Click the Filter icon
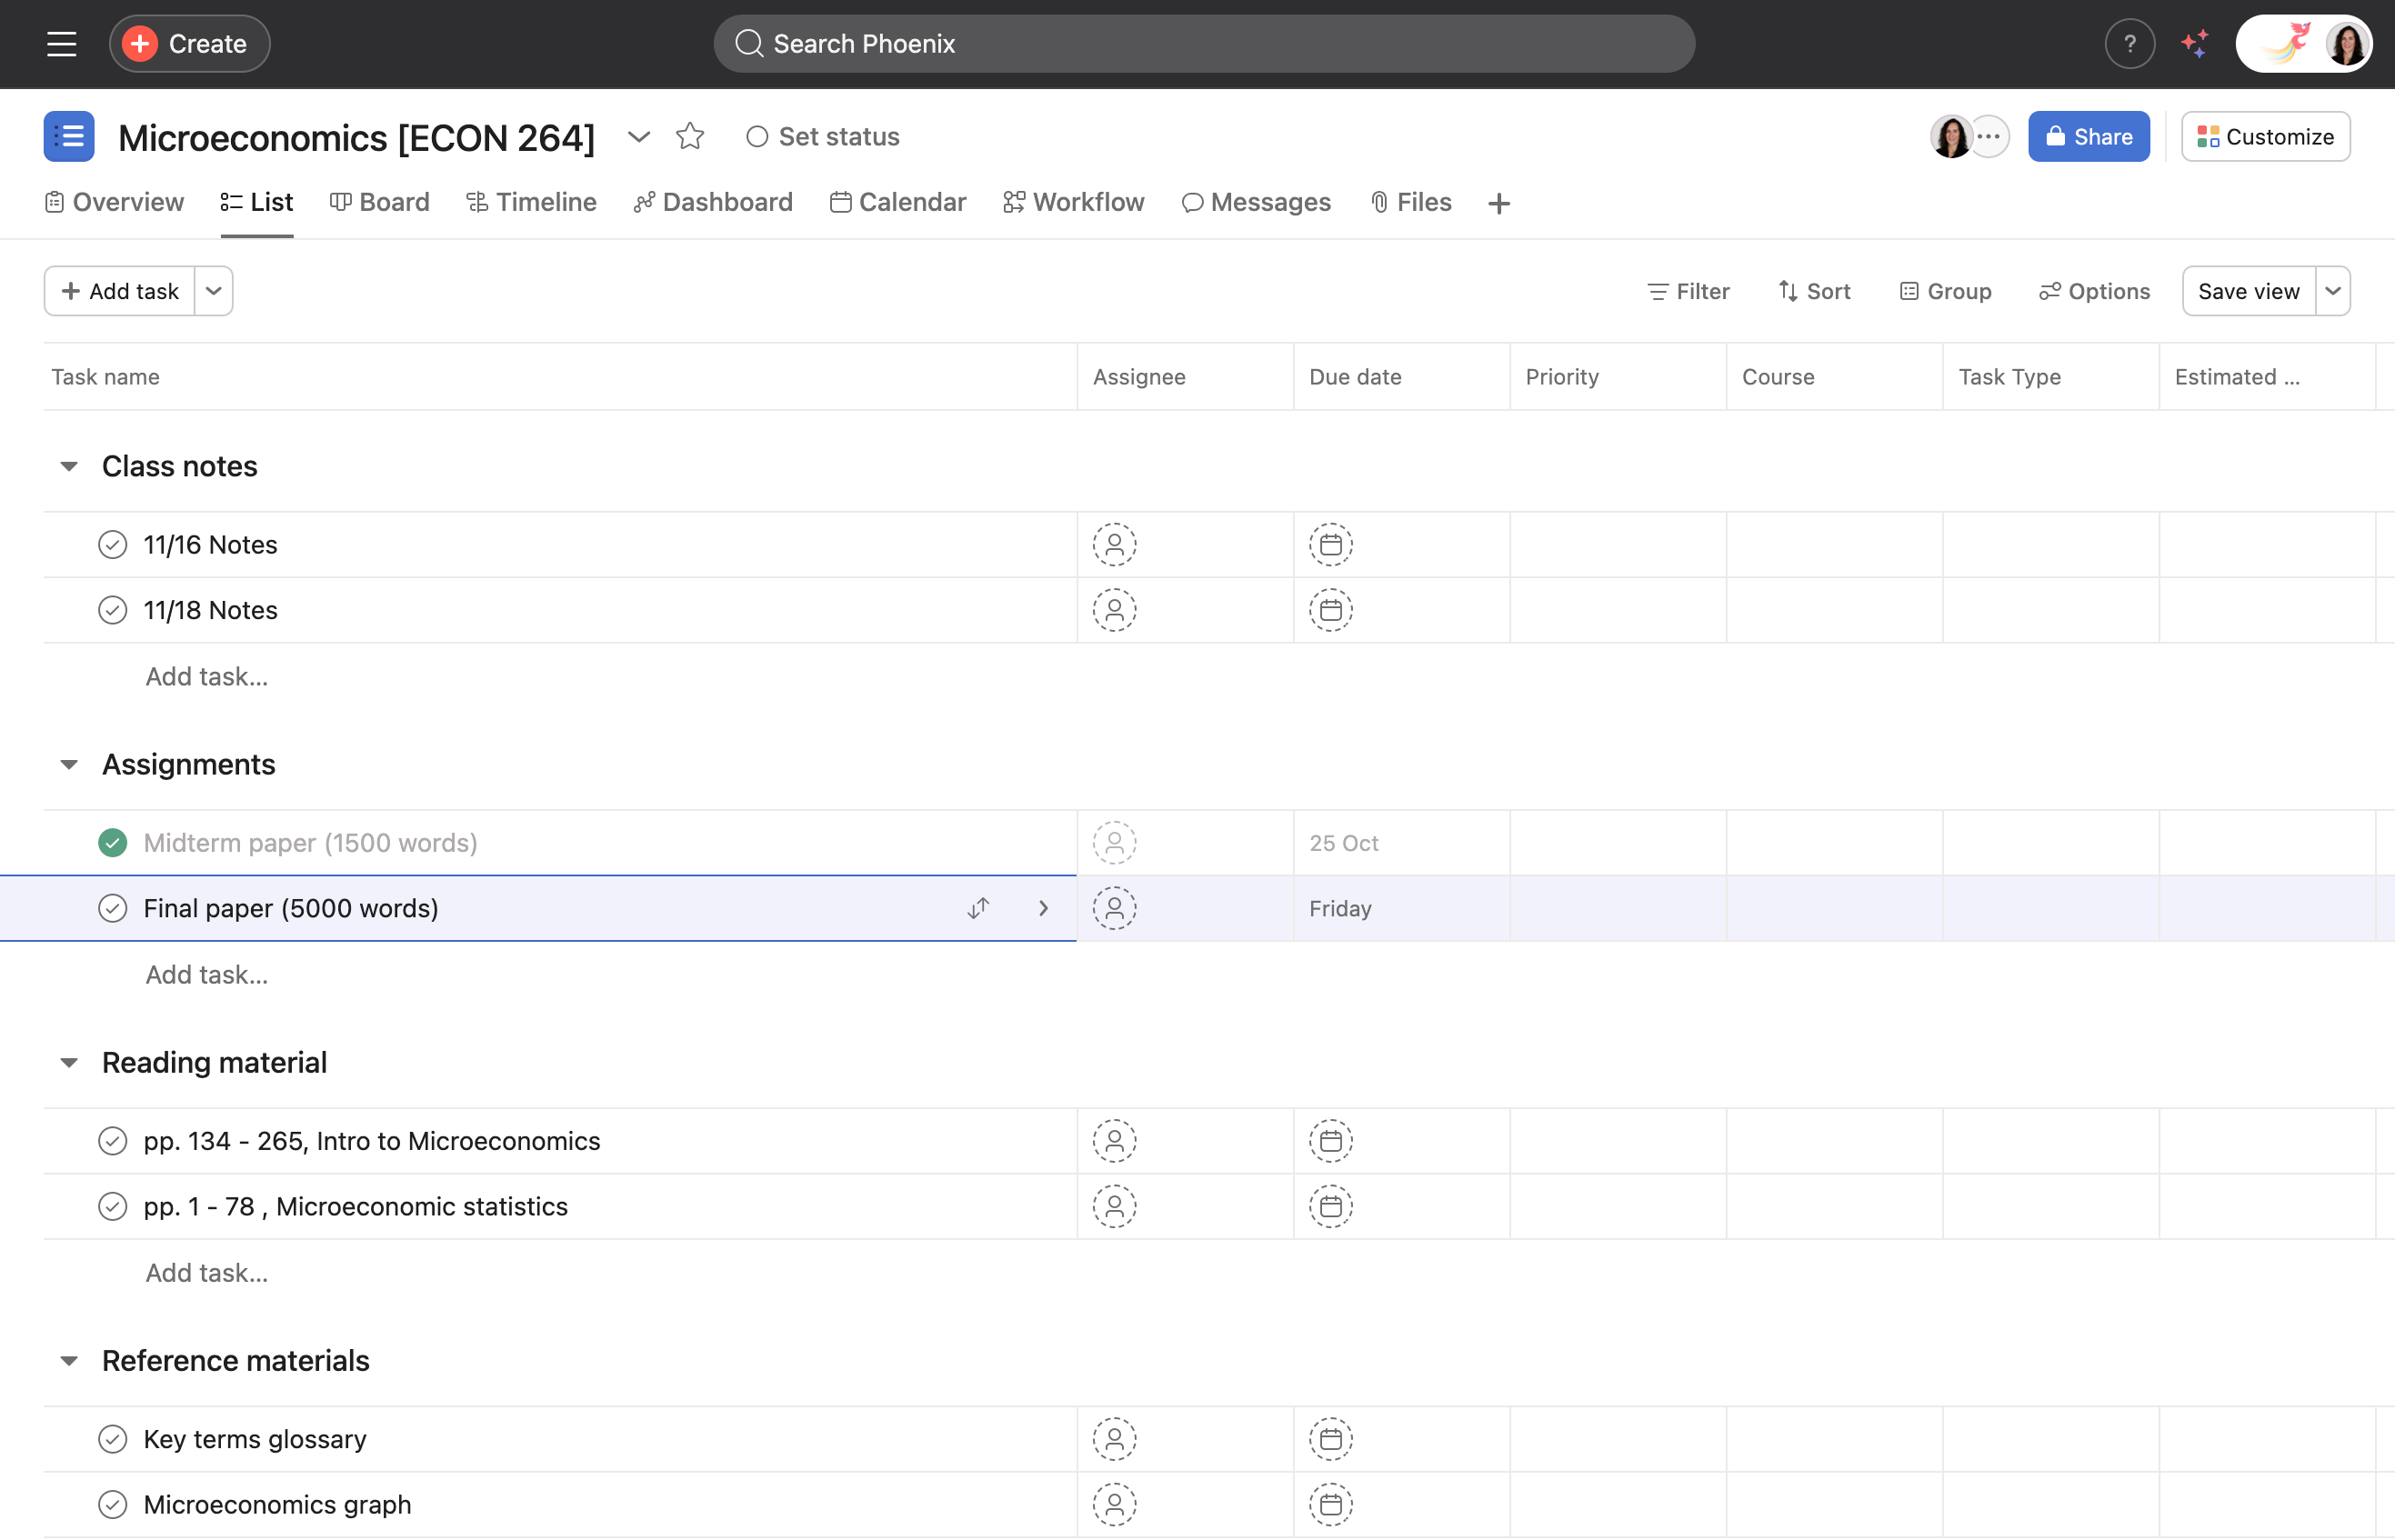 point(1659,291)
